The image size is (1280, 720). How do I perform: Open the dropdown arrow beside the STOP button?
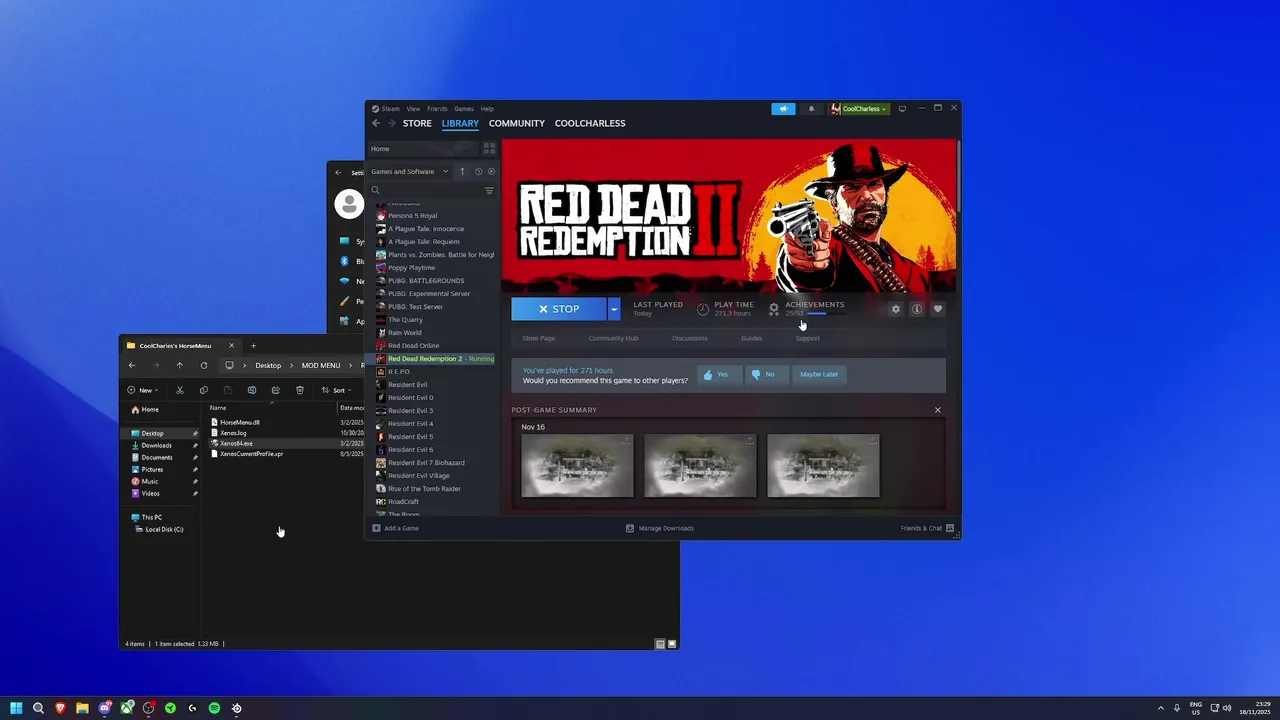[614, 309]
